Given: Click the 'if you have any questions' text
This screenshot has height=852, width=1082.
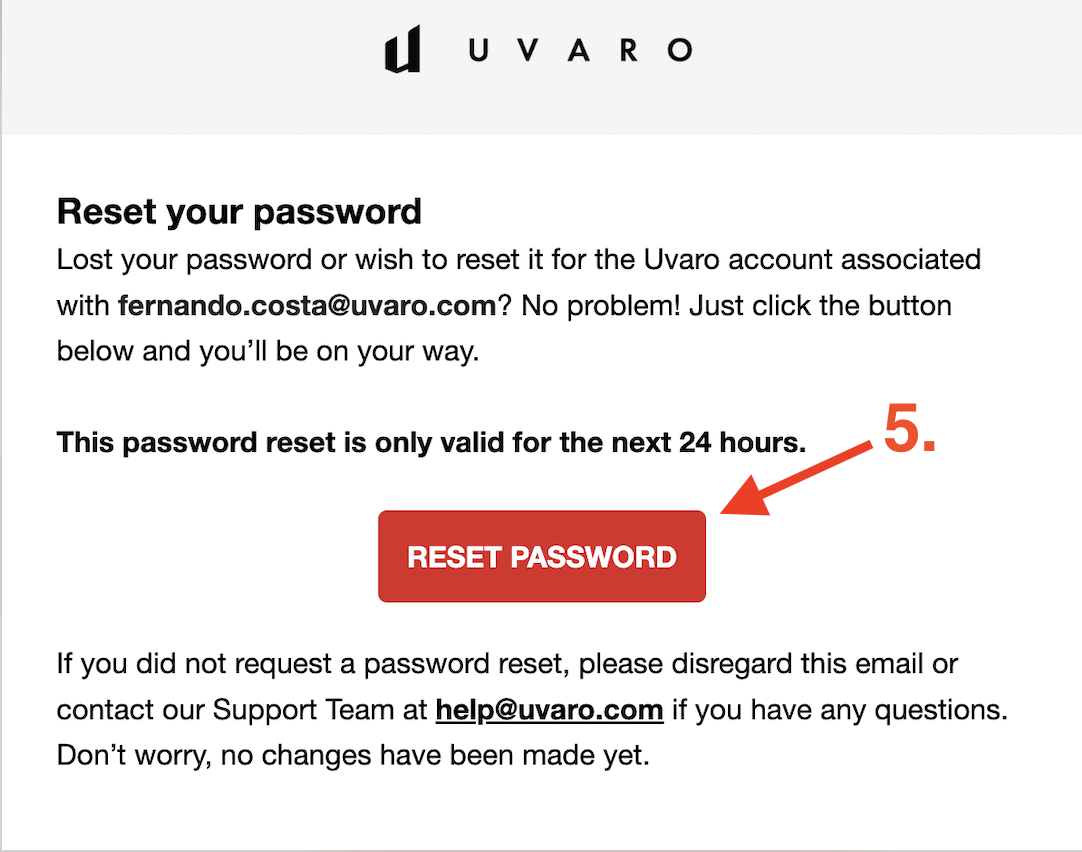Looking at the screenshot, I should click(x=840, y=710).
